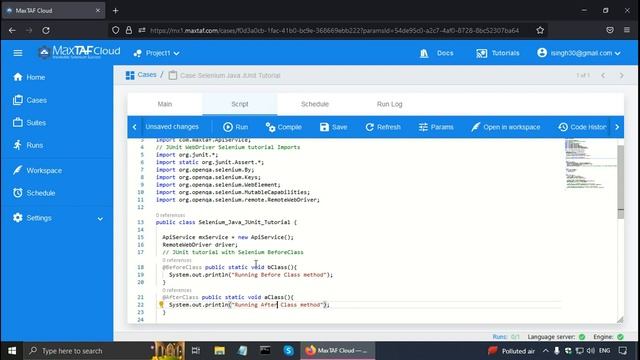This screenshot has height=360, width=640.
Task: Expand the account email dropdown
Action: click(579, 53)
